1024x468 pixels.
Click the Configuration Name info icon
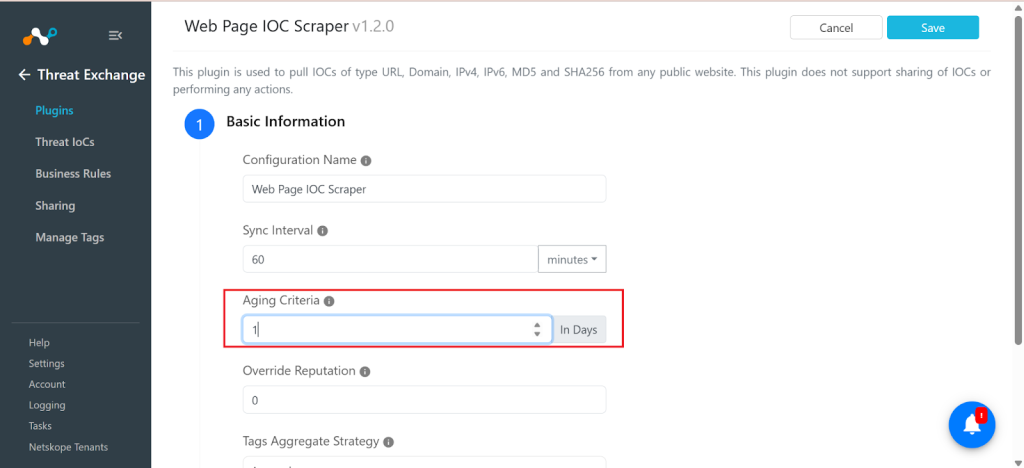click(366, 161)
